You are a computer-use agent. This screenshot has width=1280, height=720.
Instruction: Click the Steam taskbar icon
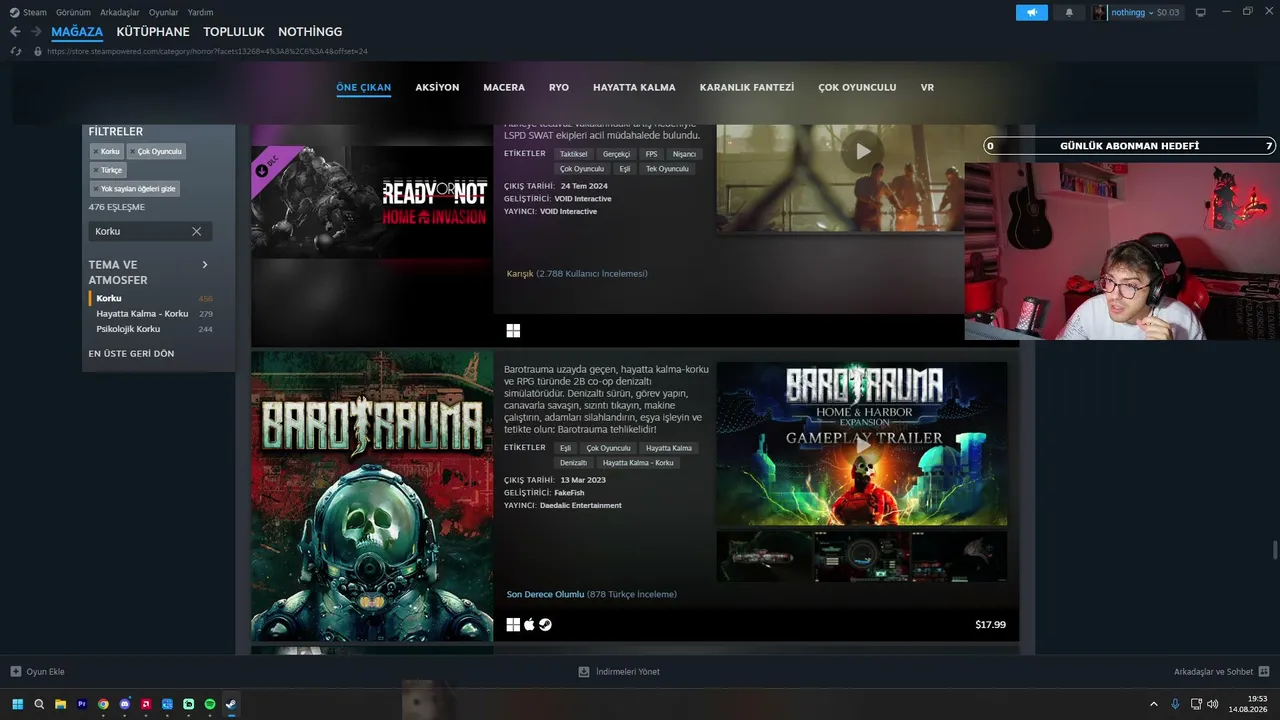pos(231,704)
